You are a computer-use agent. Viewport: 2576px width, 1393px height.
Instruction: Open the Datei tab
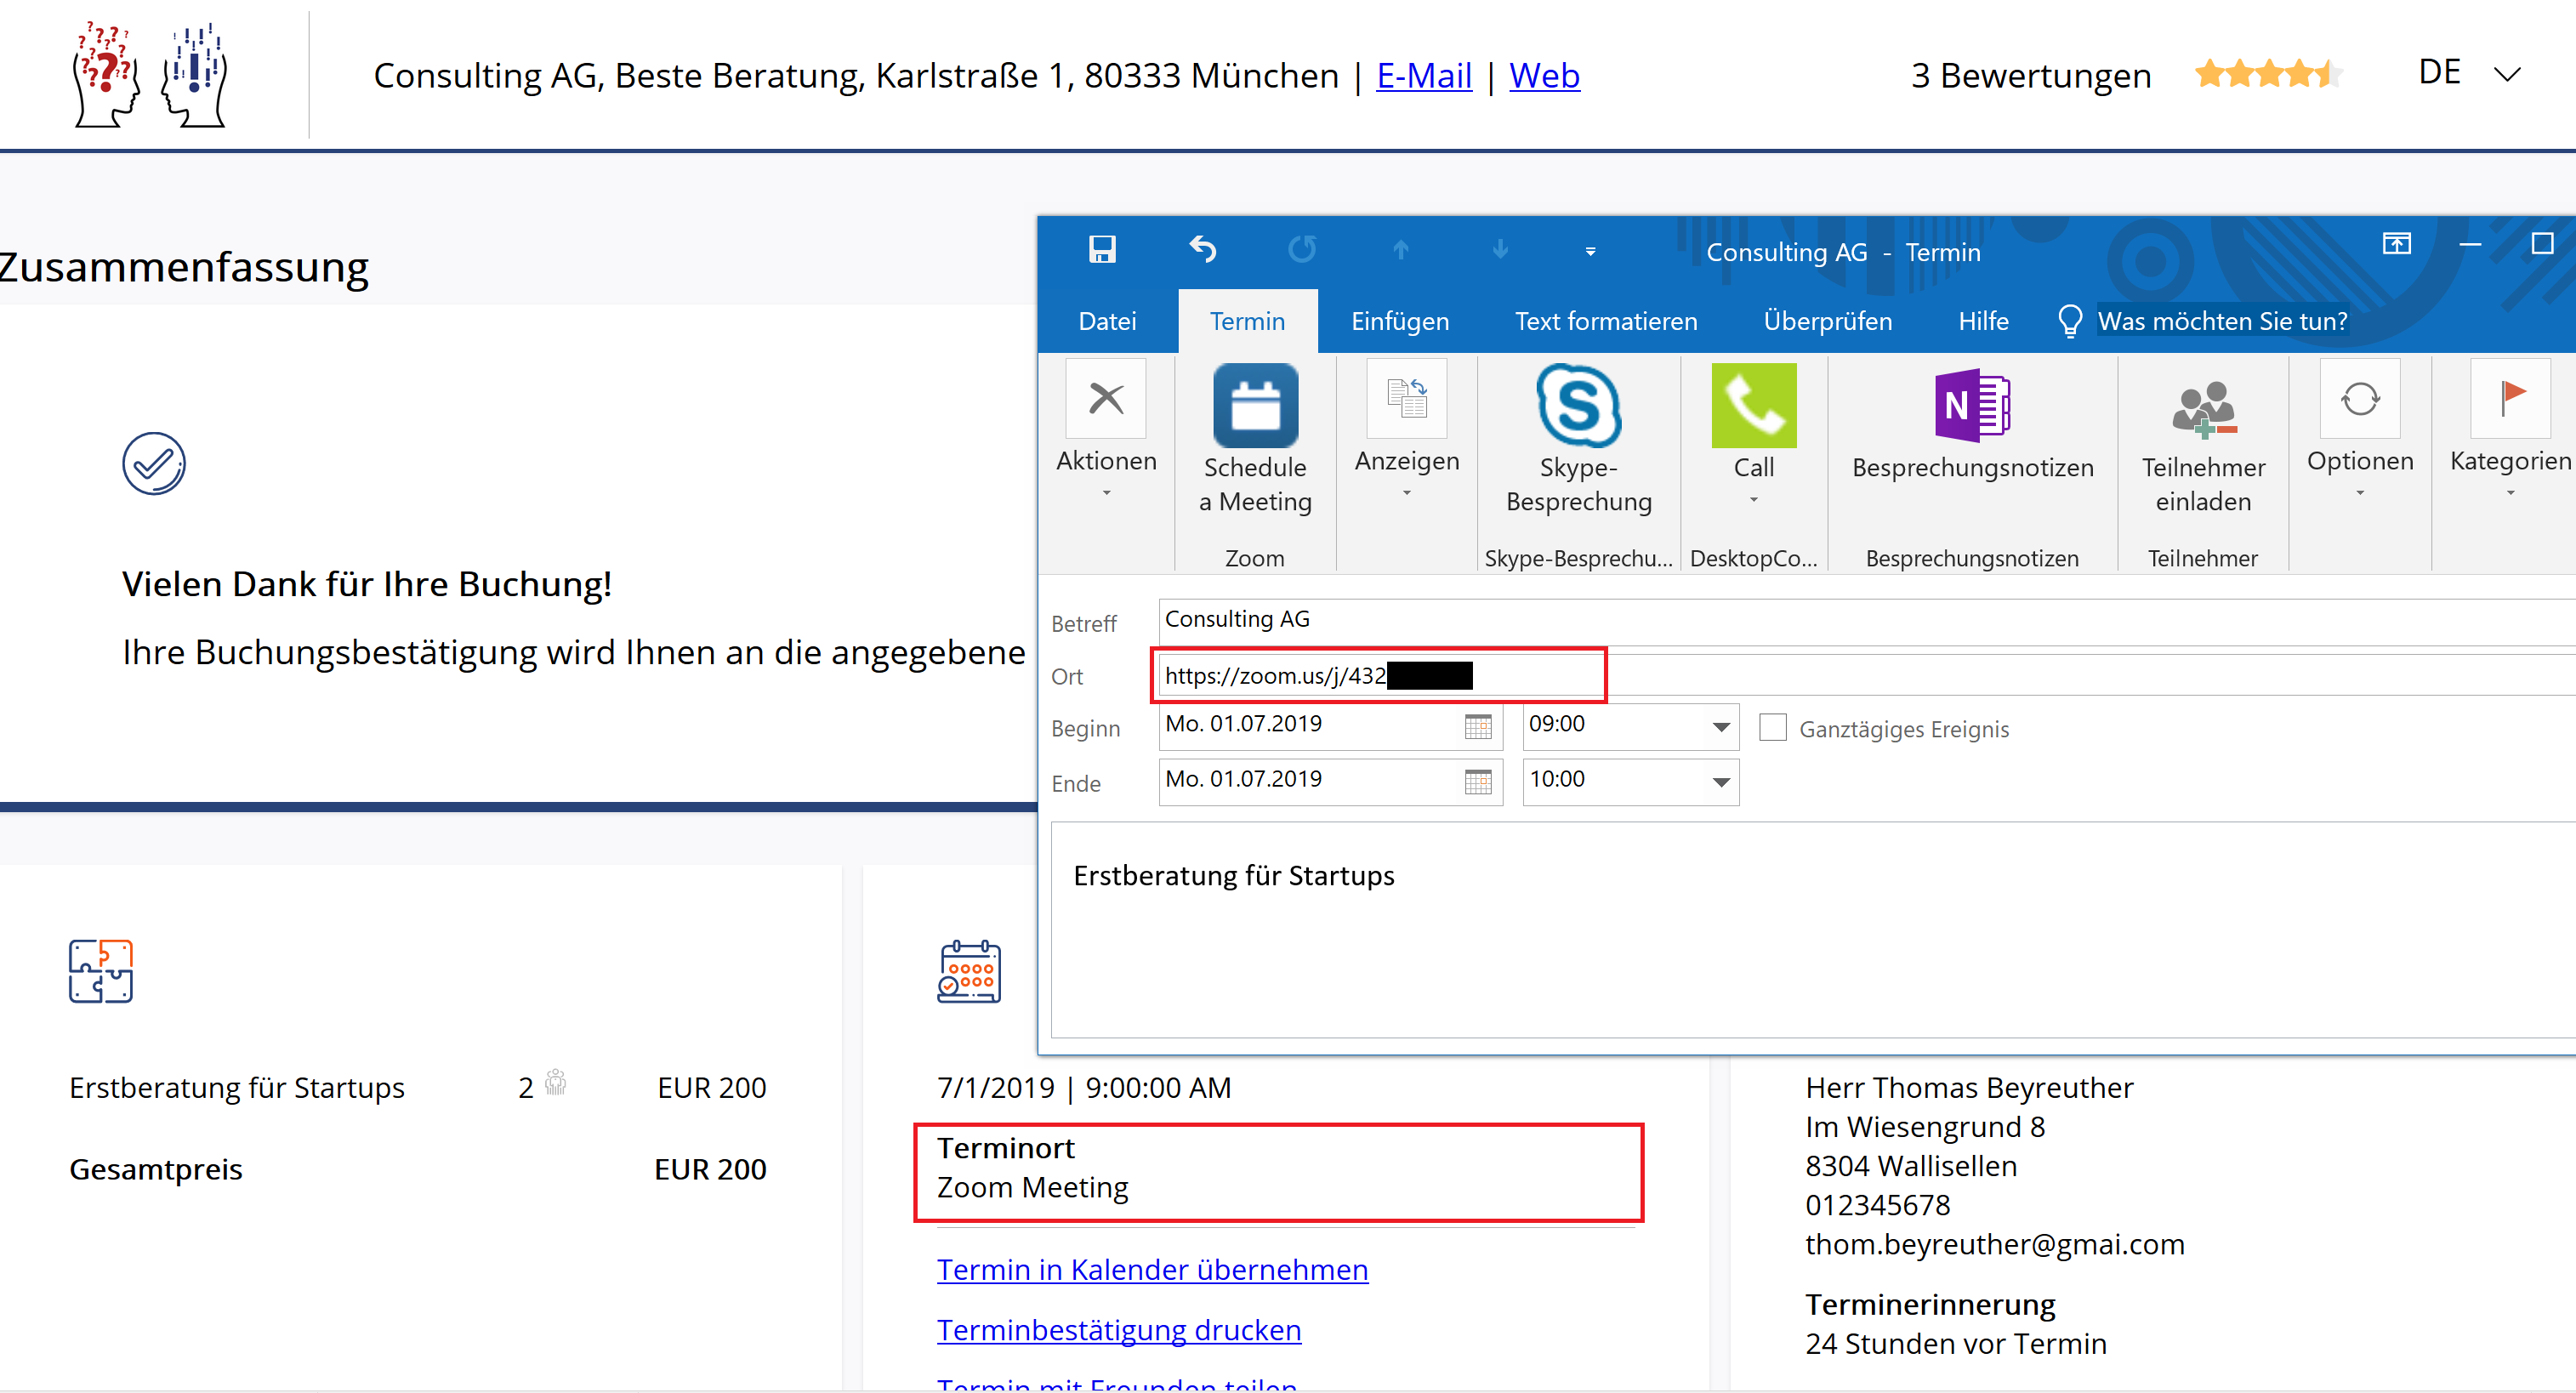(1107, 321)
